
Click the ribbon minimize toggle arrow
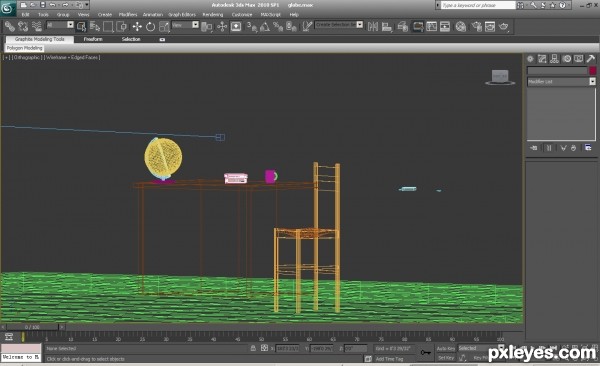(162, 39)
